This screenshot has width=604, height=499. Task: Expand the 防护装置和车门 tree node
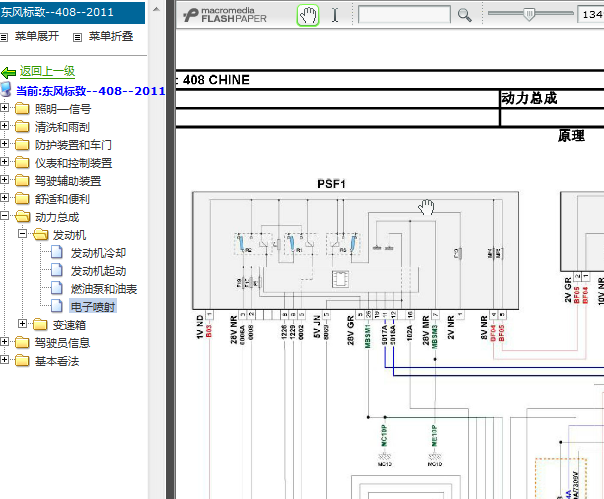click(x=4, y=144)
